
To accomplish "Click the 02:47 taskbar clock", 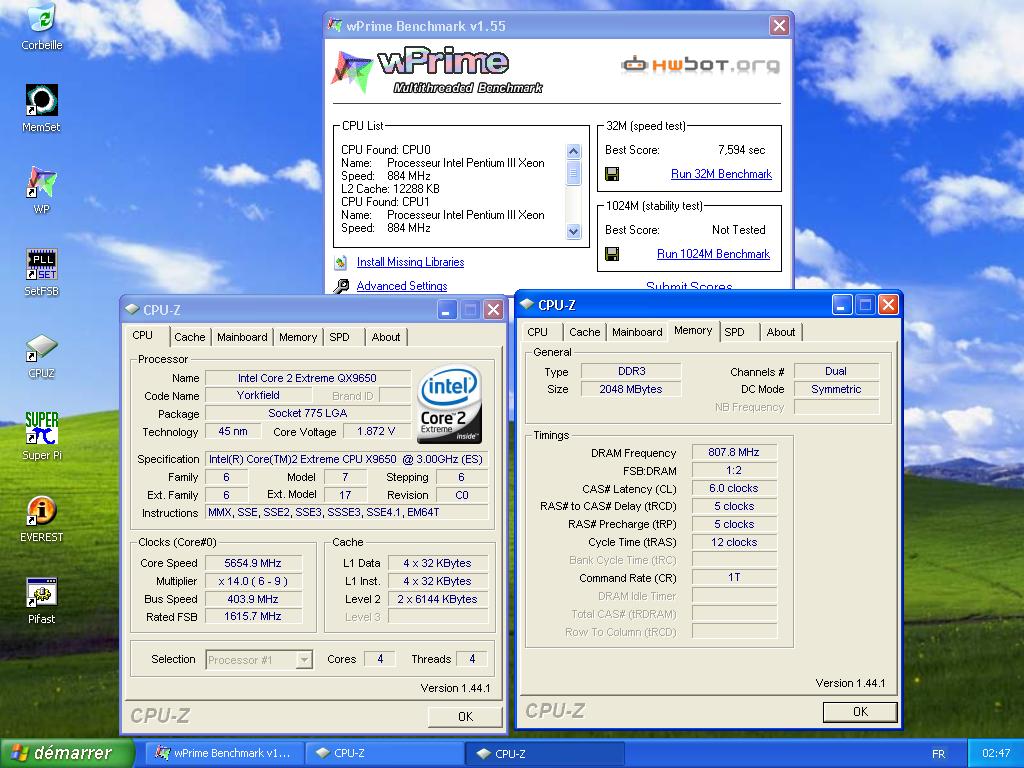I will [x=996, y=753].
